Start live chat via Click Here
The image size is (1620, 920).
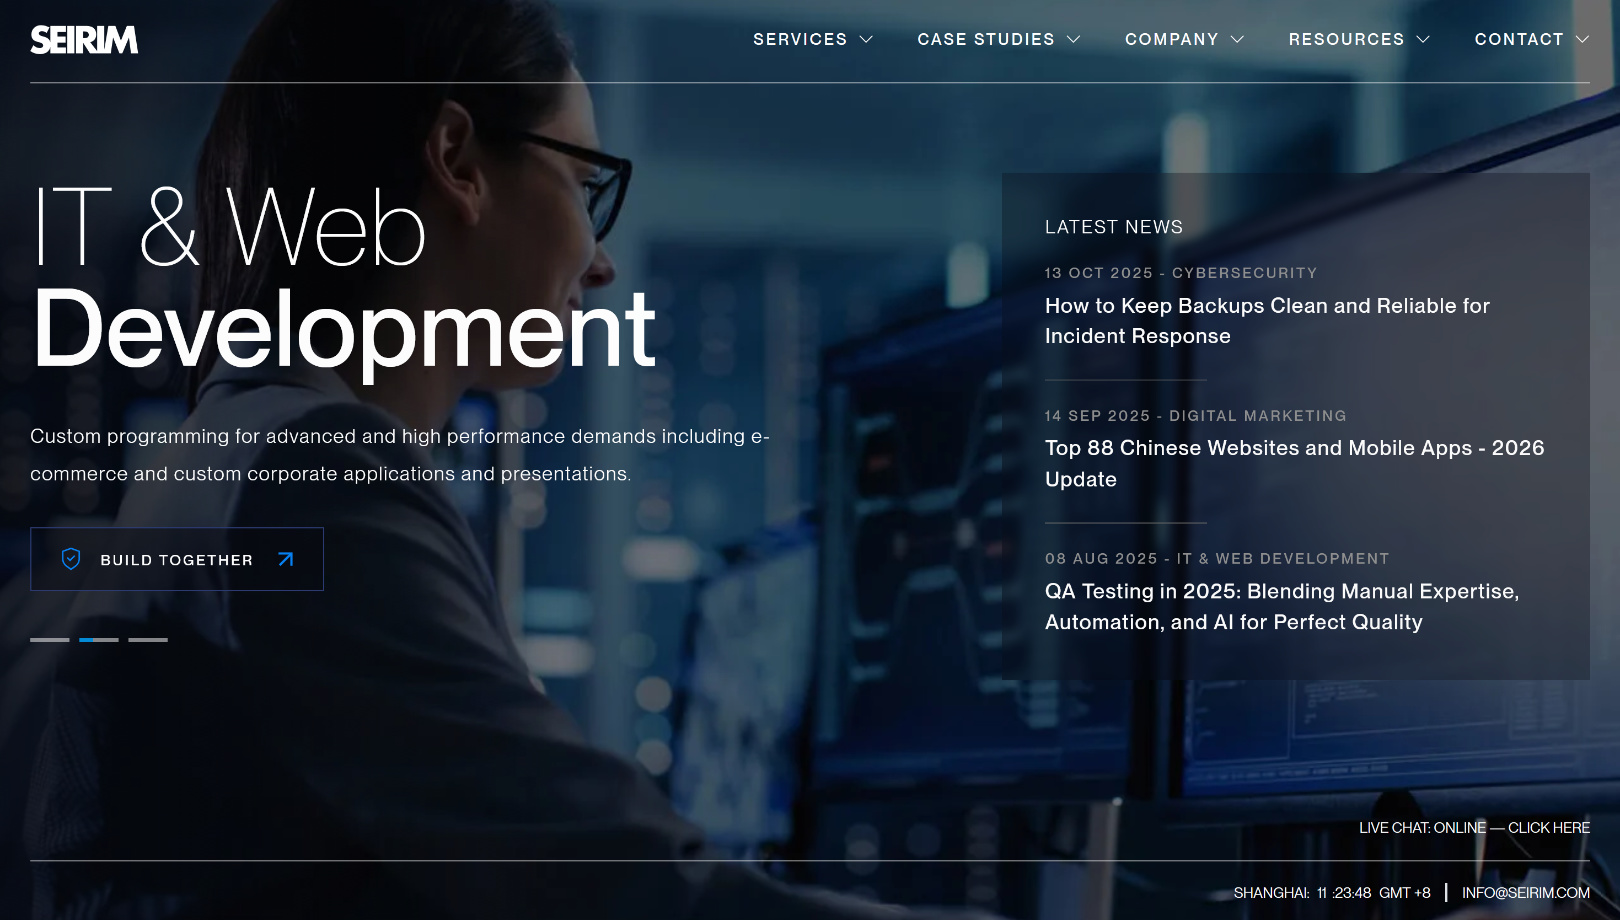pyautogui.click(x=1548, y=828)
